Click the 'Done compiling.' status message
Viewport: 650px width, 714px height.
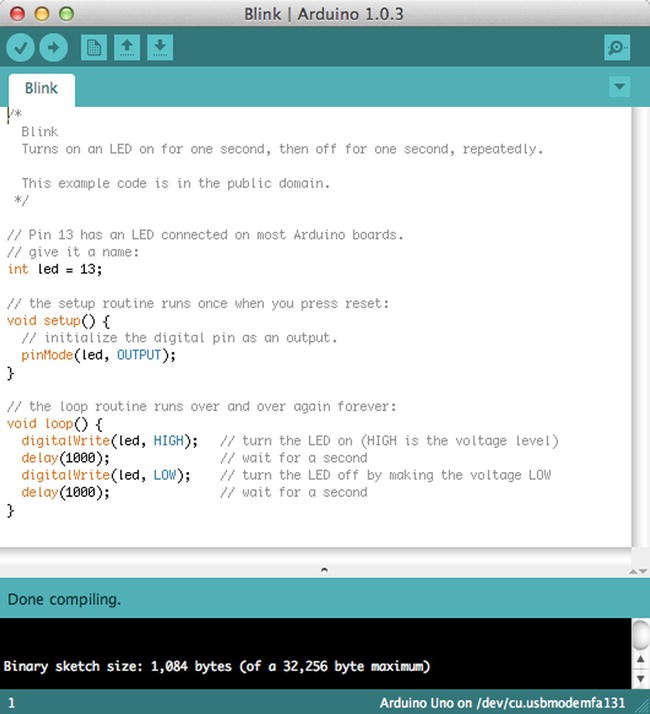tap(64, 600)
